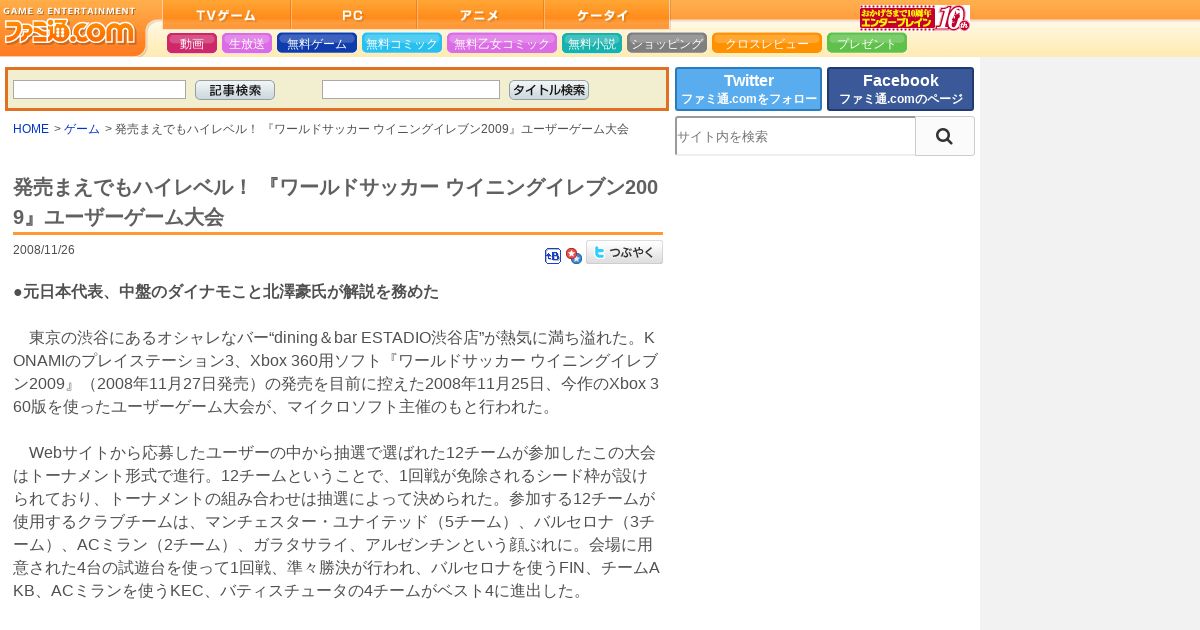The width and height of the screenshot is (1200, 630).
Task: Click the 記事検索 button
Action: point(235,90)
